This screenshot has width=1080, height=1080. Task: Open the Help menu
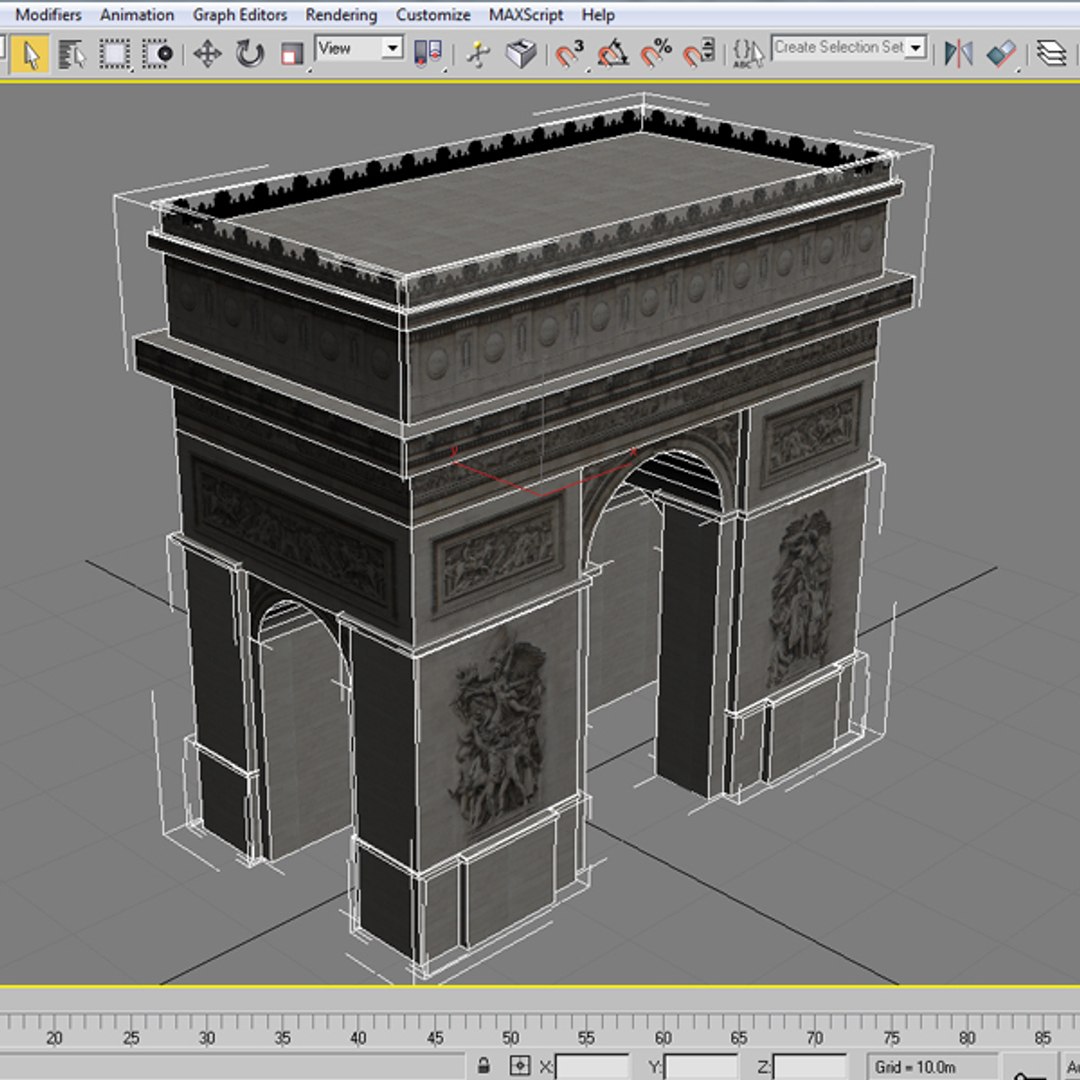coord(598,14)
